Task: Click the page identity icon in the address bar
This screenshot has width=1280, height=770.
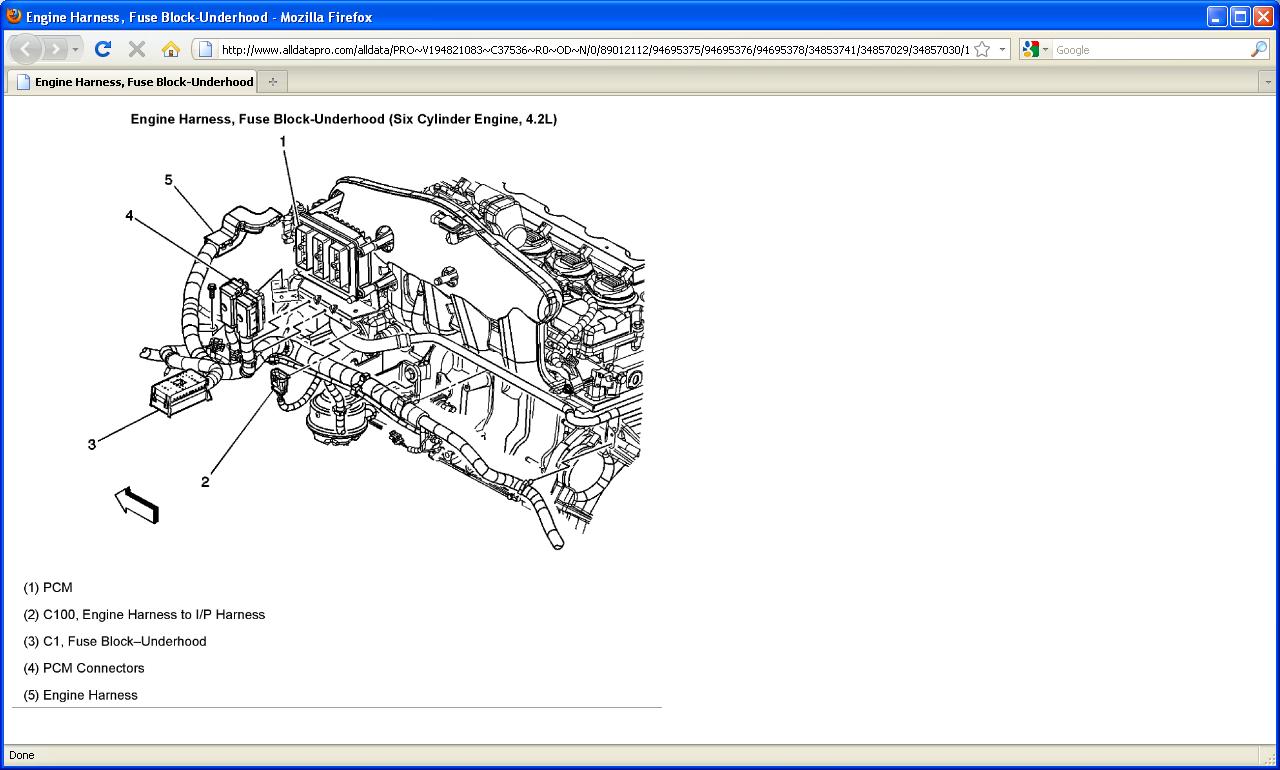Action: [x=205, y=49]
